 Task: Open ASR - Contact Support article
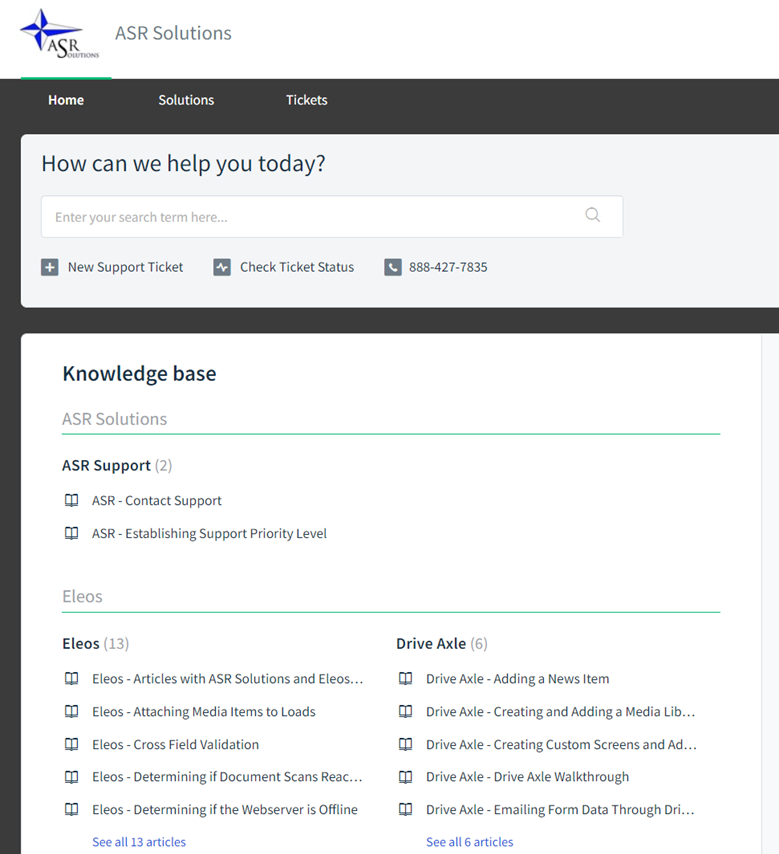click(x=157, y=501)
